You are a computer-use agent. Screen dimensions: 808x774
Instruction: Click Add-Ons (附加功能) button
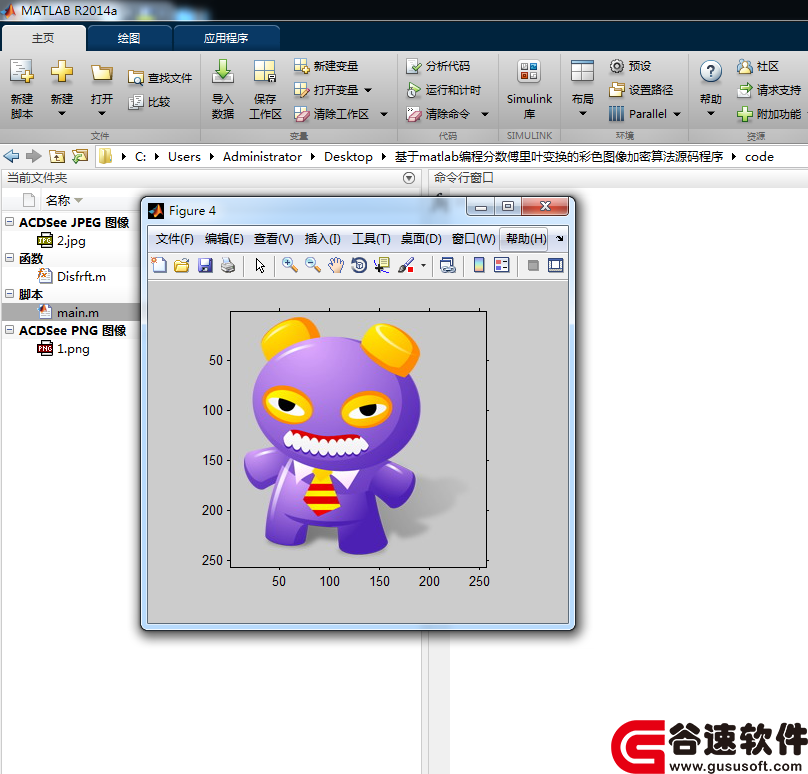[x=769, y=114]
